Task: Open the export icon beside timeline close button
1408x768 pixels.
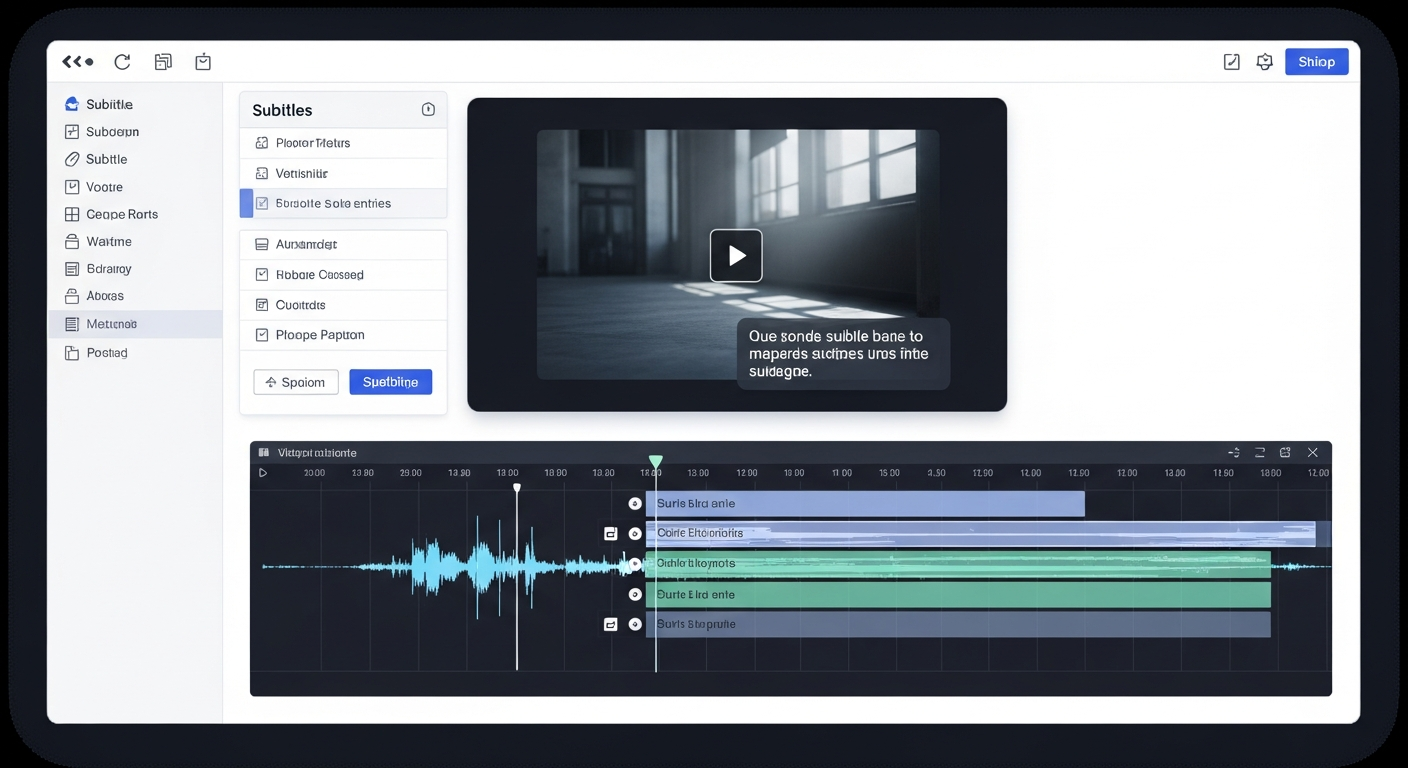Action: coord(1285,452)
